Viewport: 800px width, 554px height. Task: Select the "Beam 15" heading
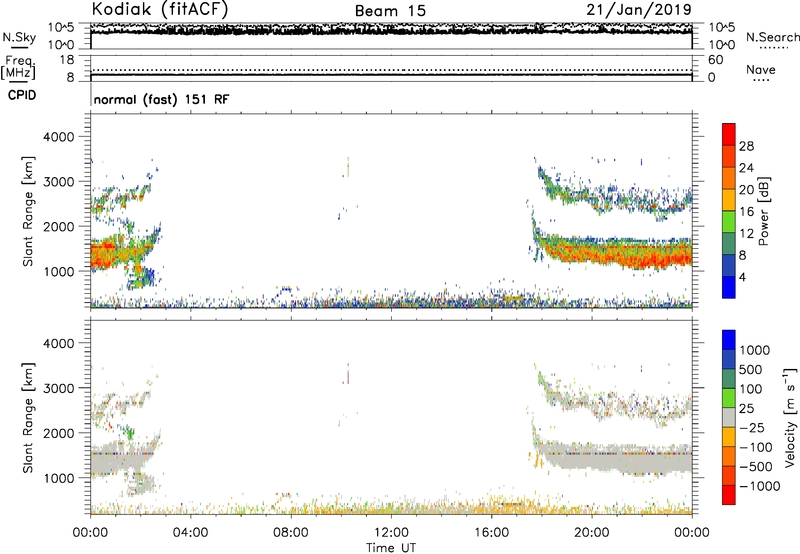(390, 11)
